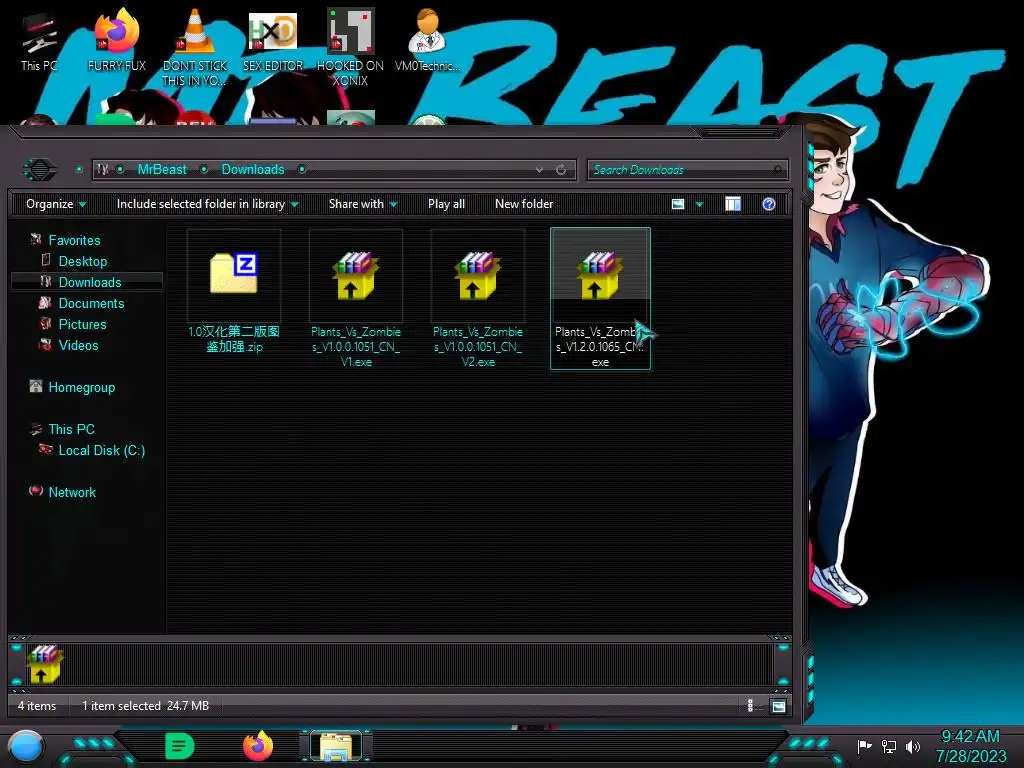Click the details pane file preview icon

(44, 664)
